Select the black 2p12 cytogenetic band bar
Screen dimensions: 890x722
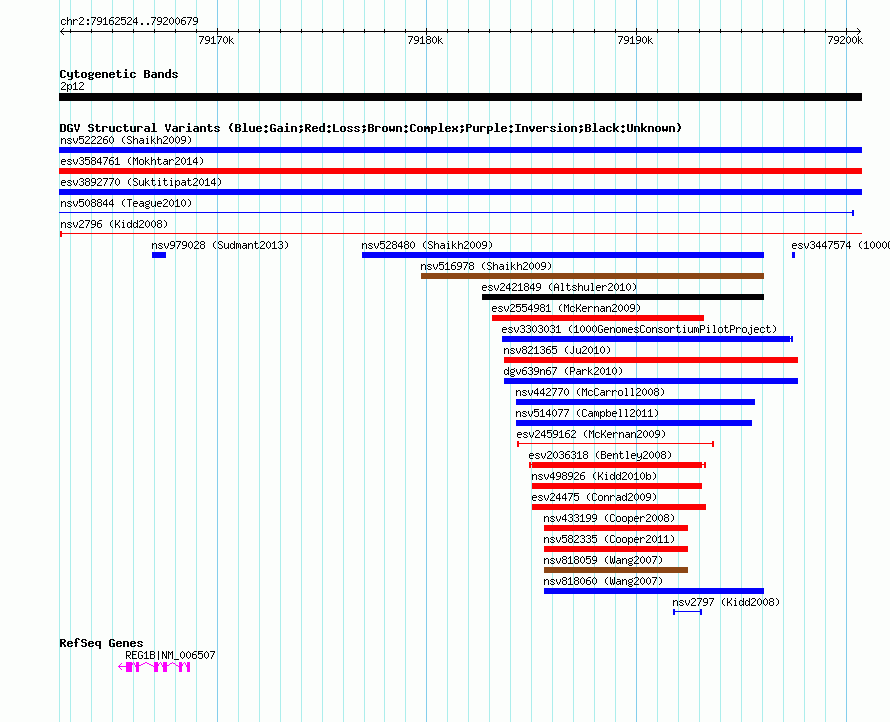click(x=460, y=97)
